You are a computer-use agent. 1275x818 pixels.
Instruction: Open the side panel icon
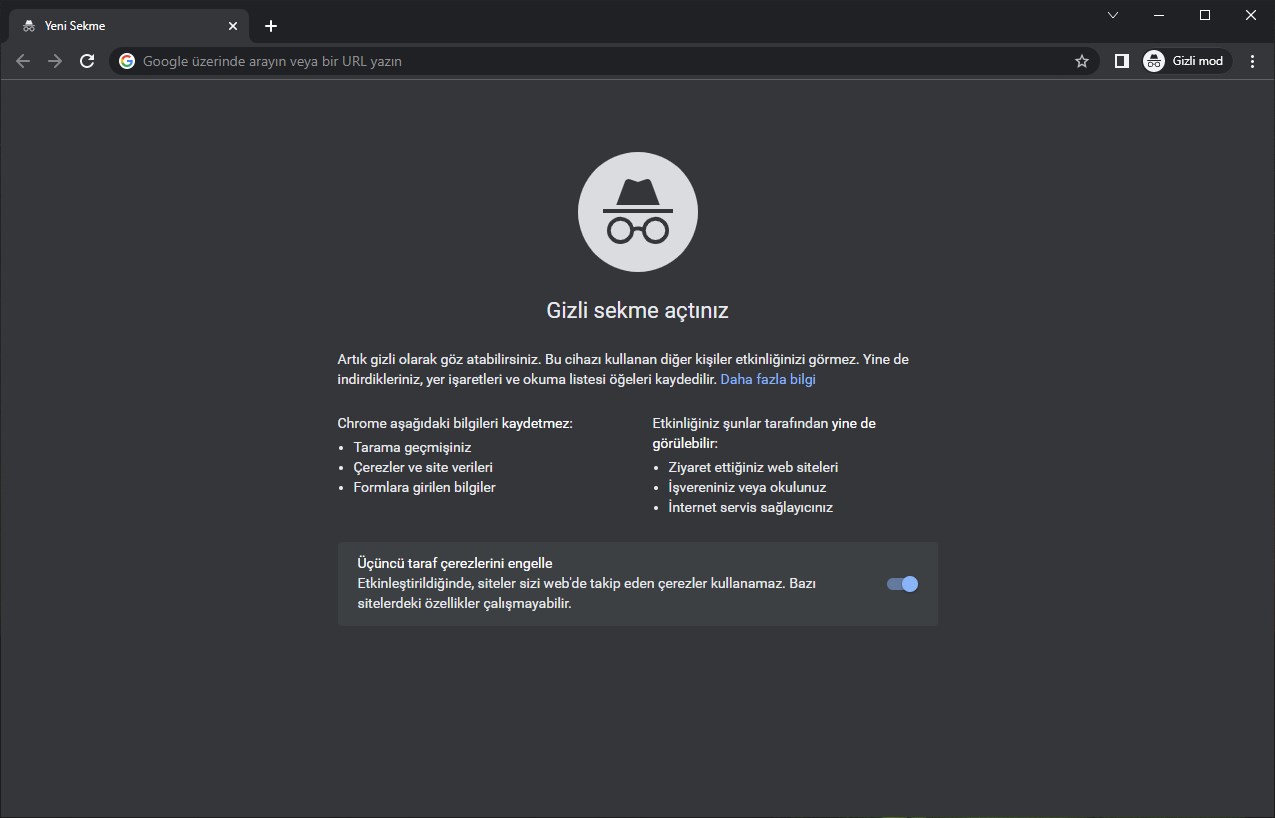click(1122, 61)
